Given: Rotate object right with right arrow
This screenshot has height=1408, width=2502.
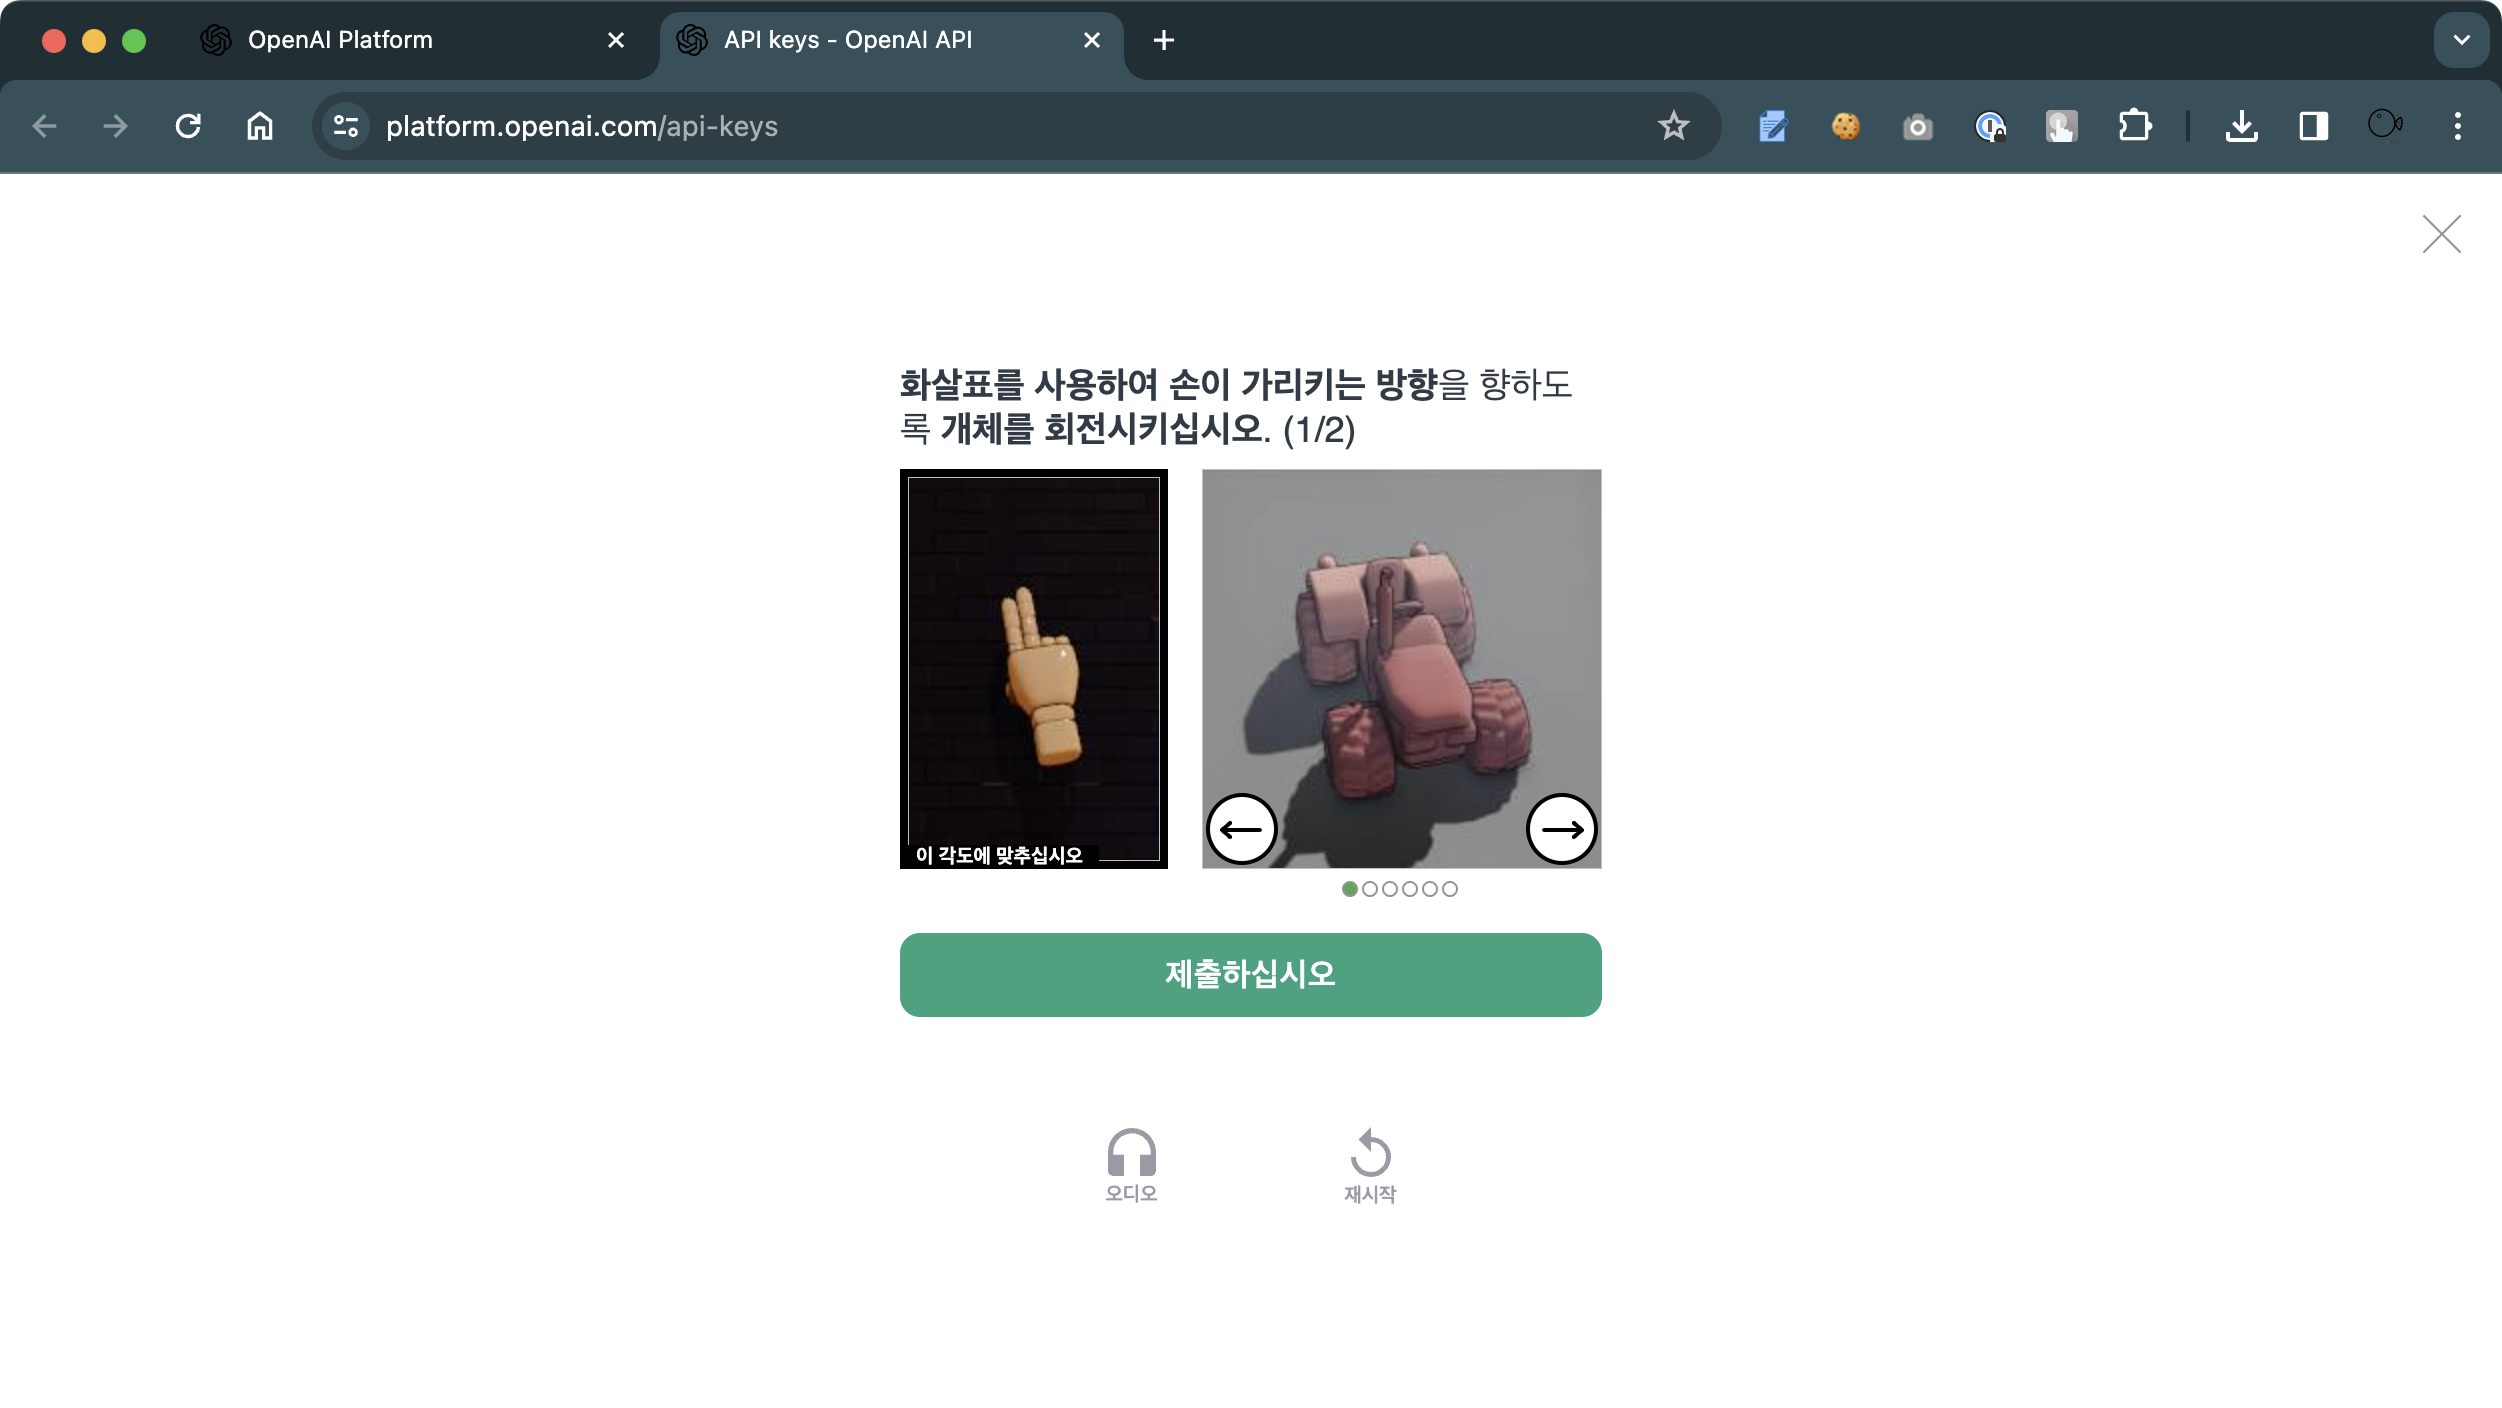Looking at the screenshot, I should [x=1561, y=829].
